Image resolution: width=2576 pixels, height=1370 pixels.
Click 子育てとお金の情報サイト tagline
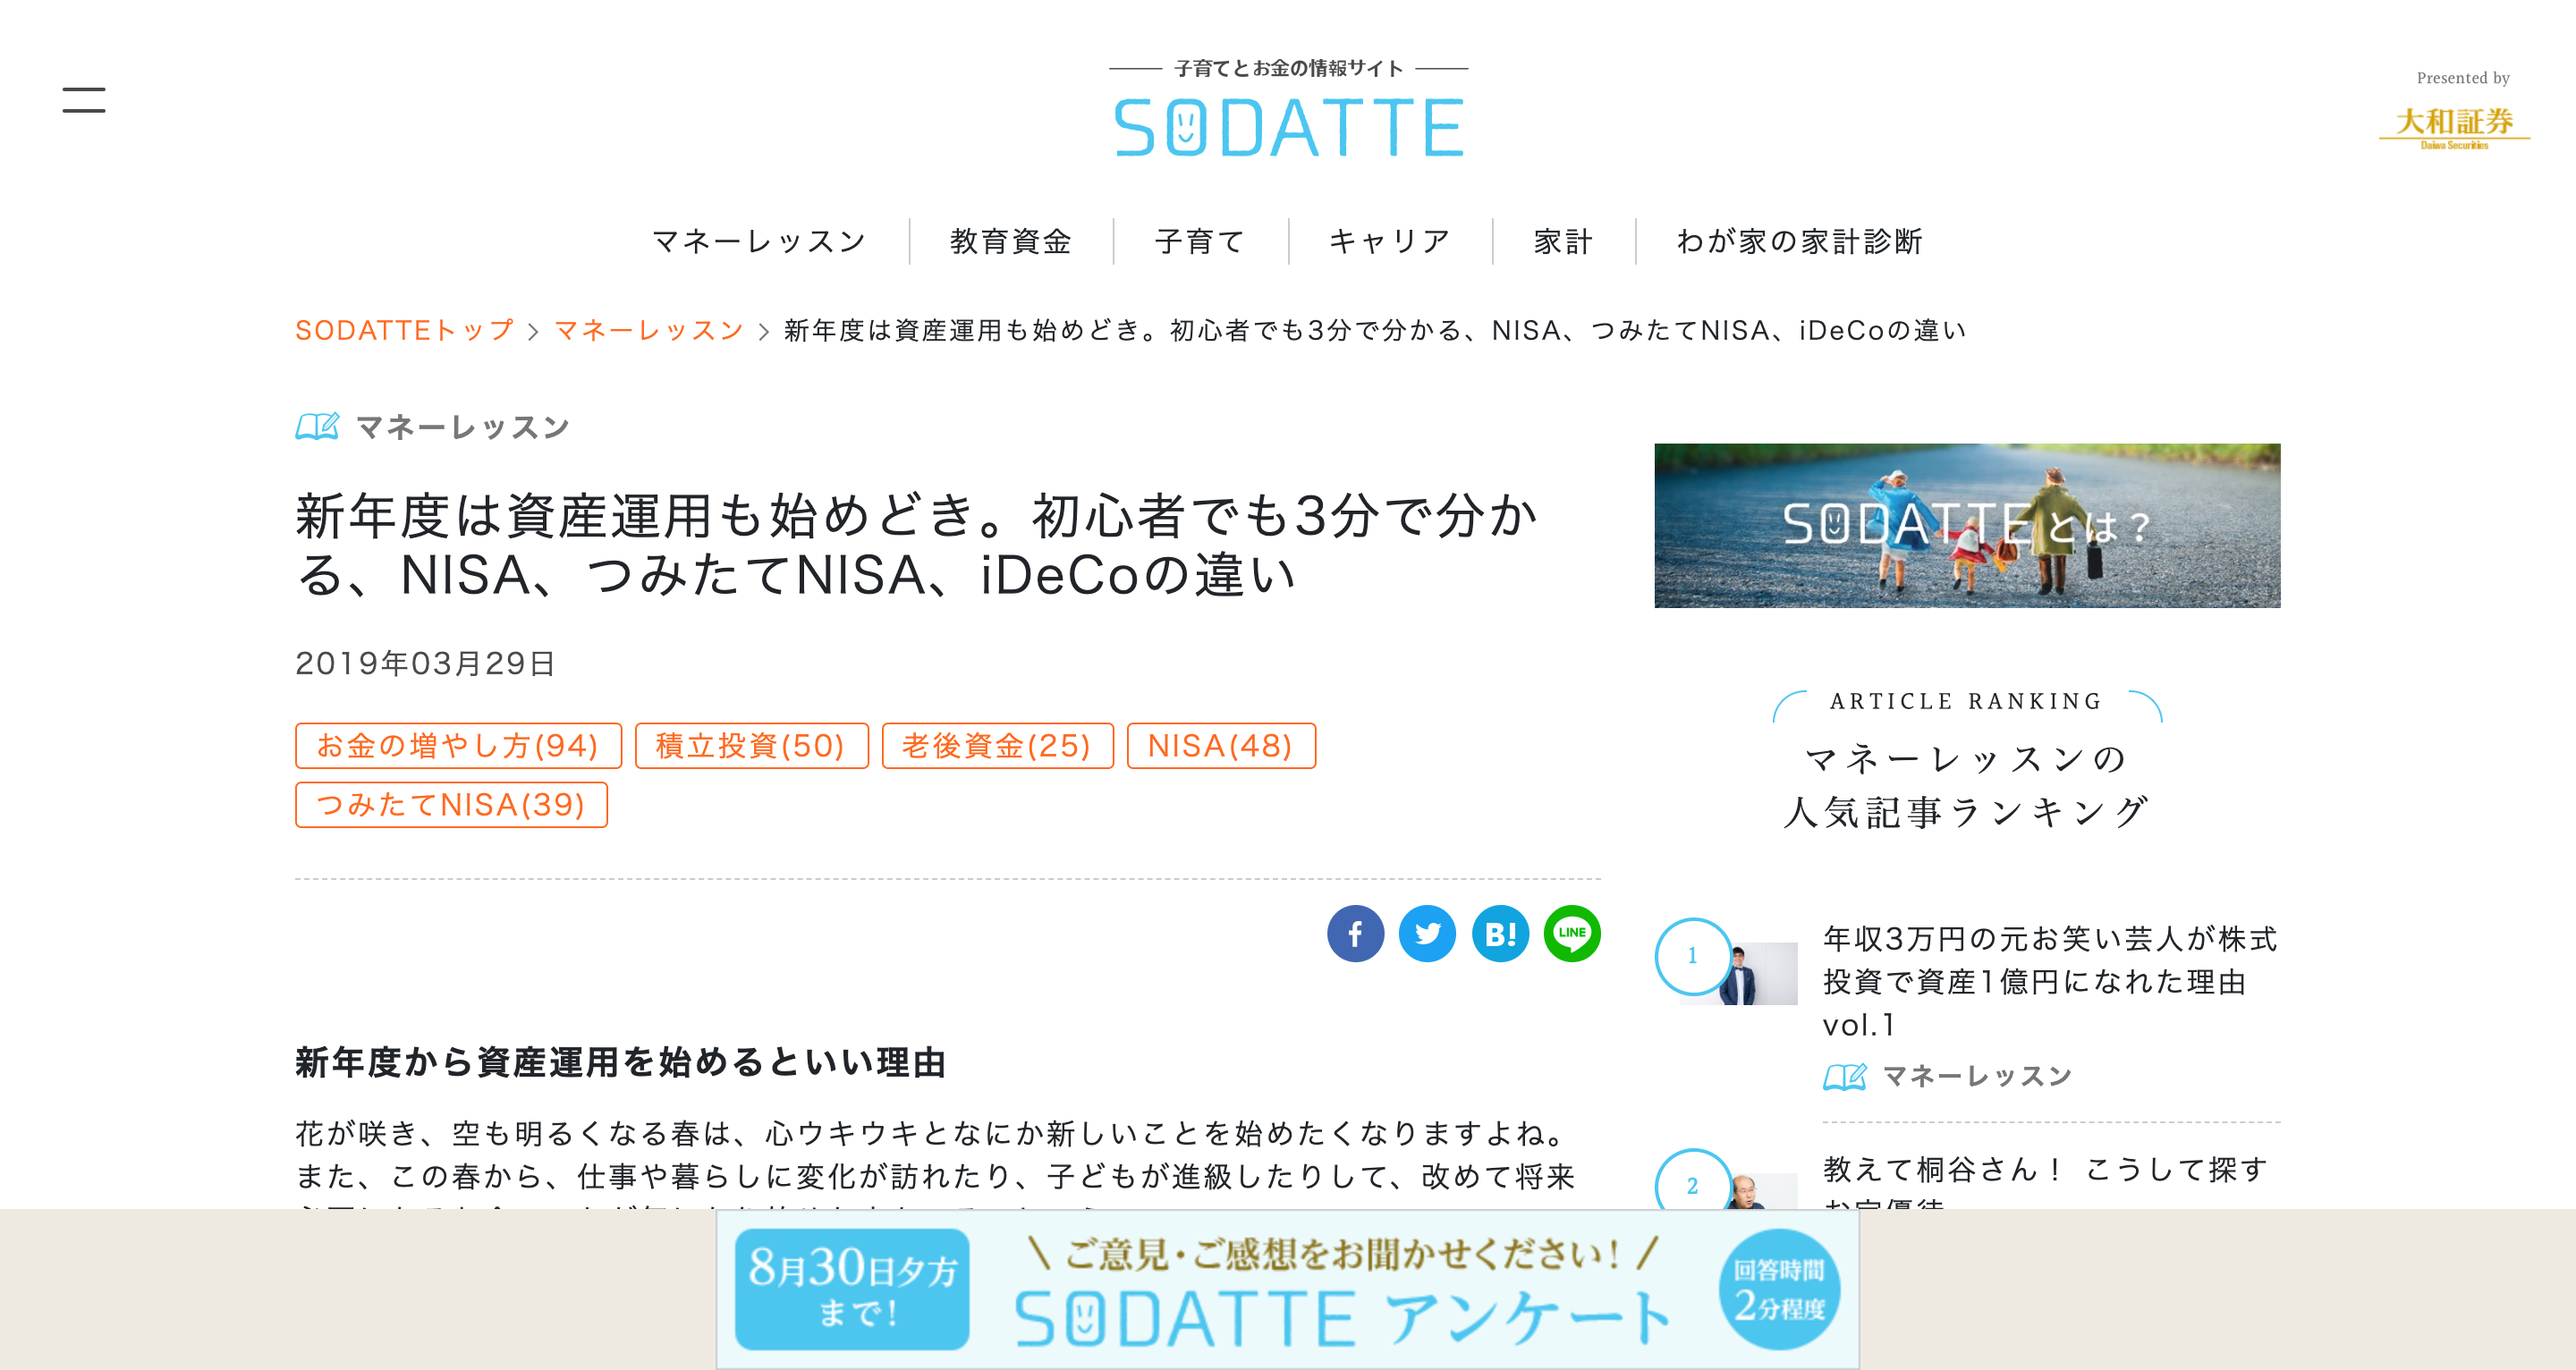pyautogui.click(x=1289, y=68)
